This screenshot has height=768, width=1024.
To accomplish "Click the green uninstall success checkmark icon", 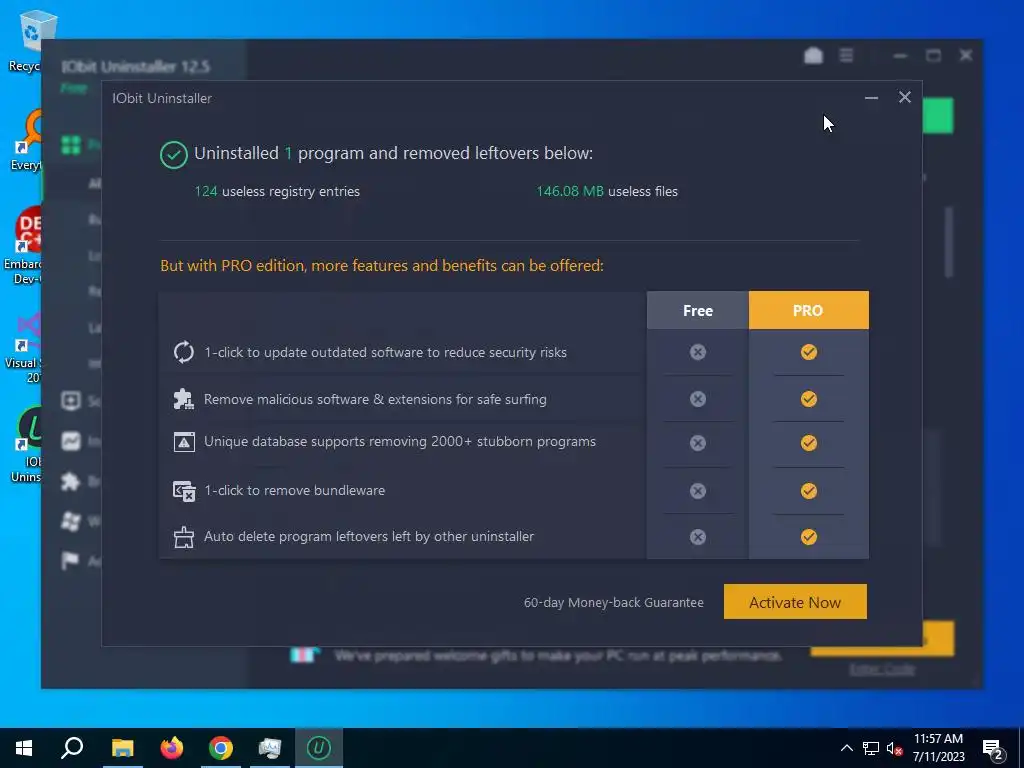I will (x=174, y=155).
